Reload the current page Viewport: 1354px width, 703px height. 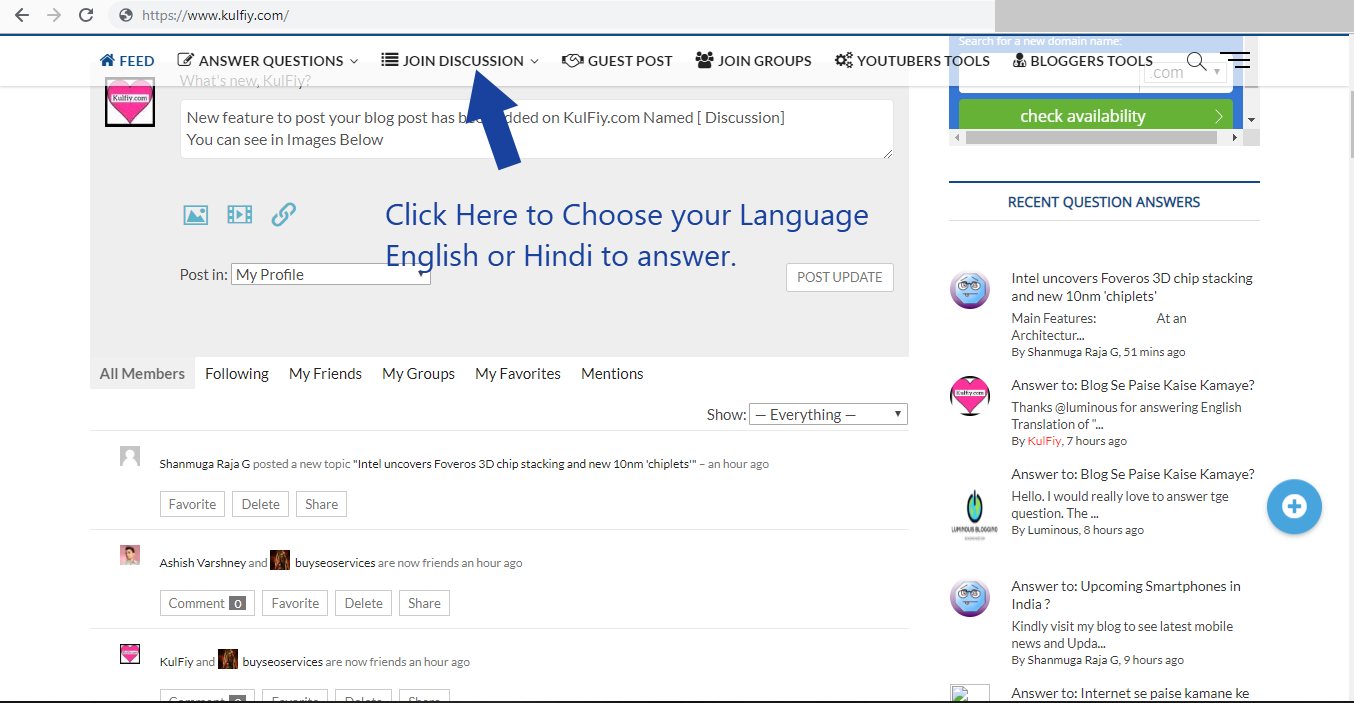(x=86, y=15)
